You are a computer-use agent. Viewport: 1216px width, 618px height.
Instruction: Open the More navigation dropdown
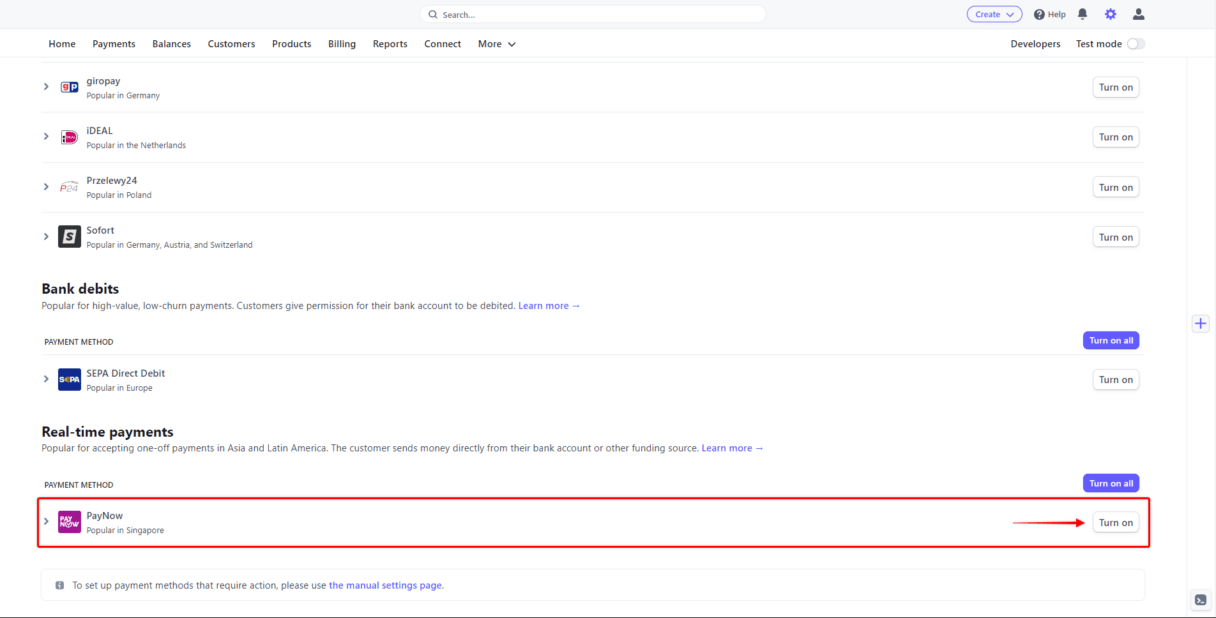click(x=497, y=44)
